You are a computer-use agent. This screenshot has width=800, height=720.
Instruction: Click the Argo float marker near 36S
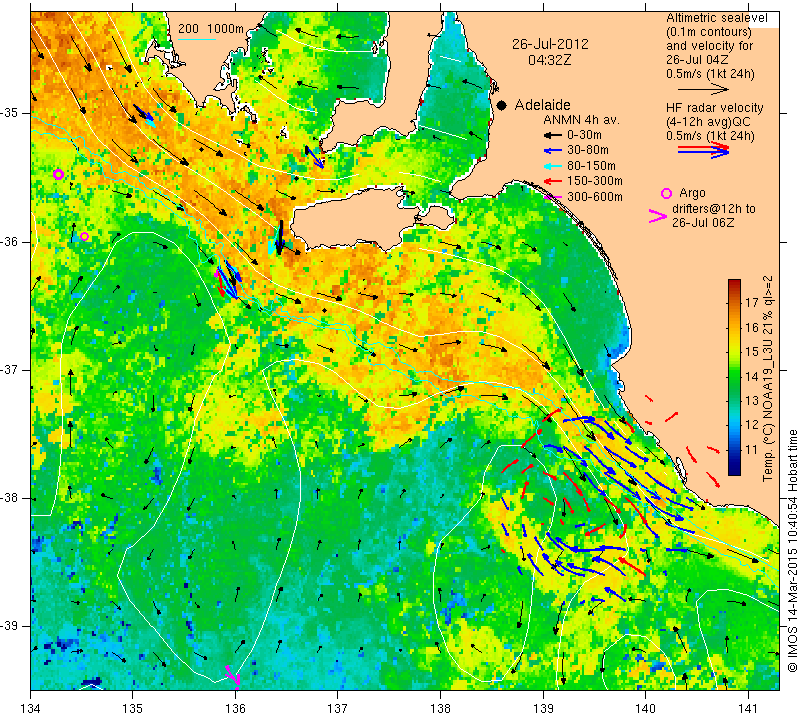click(85, 236)
